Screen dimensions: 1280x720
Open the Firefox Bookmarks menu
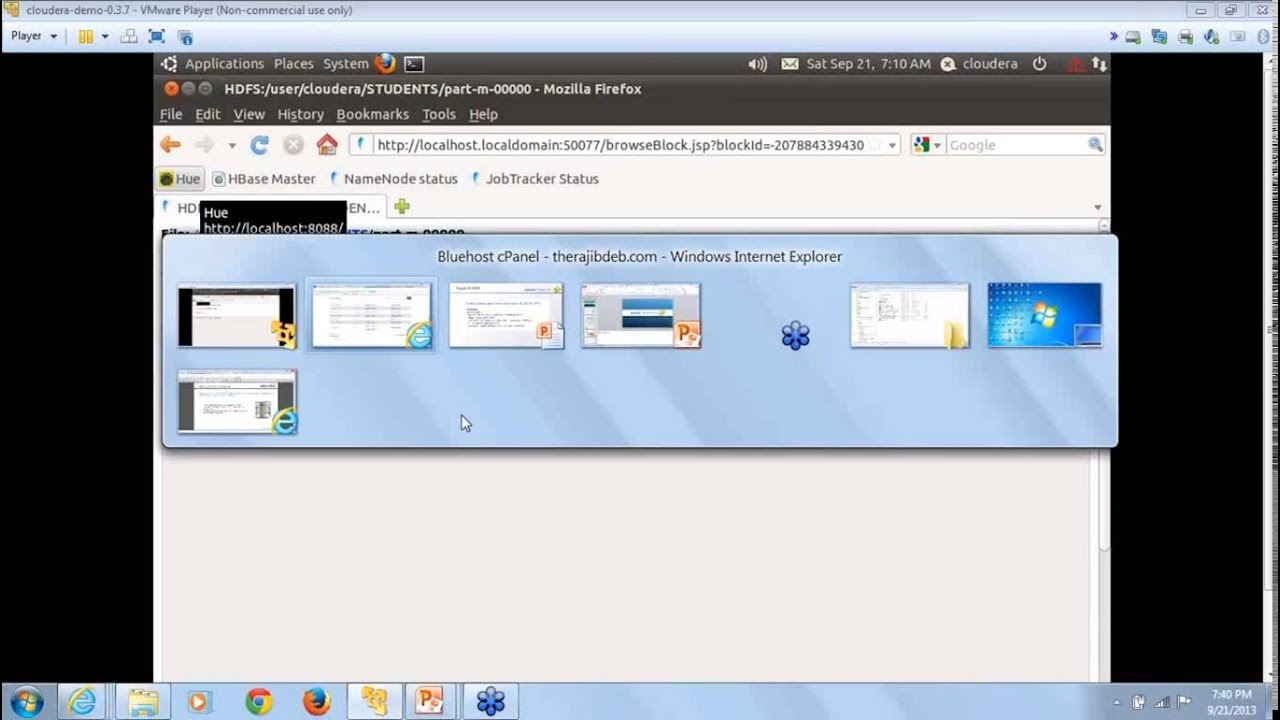[372, 114]
